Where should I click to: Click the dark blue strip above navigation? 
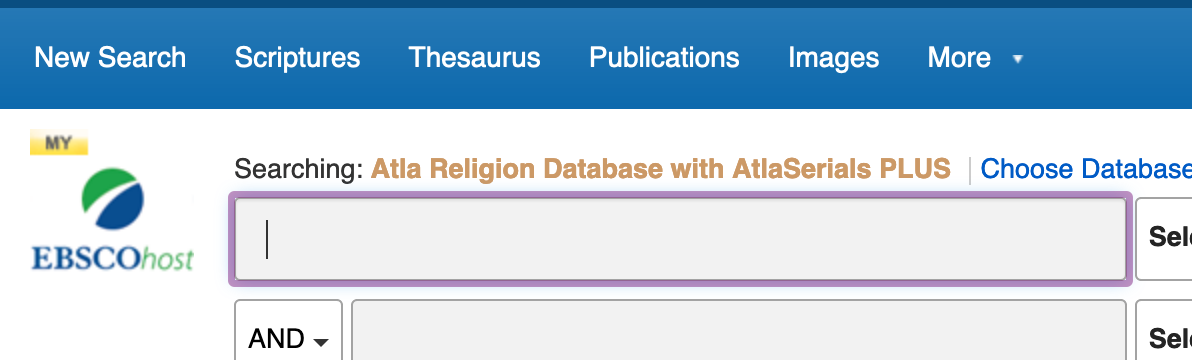(x=596, y=4)
